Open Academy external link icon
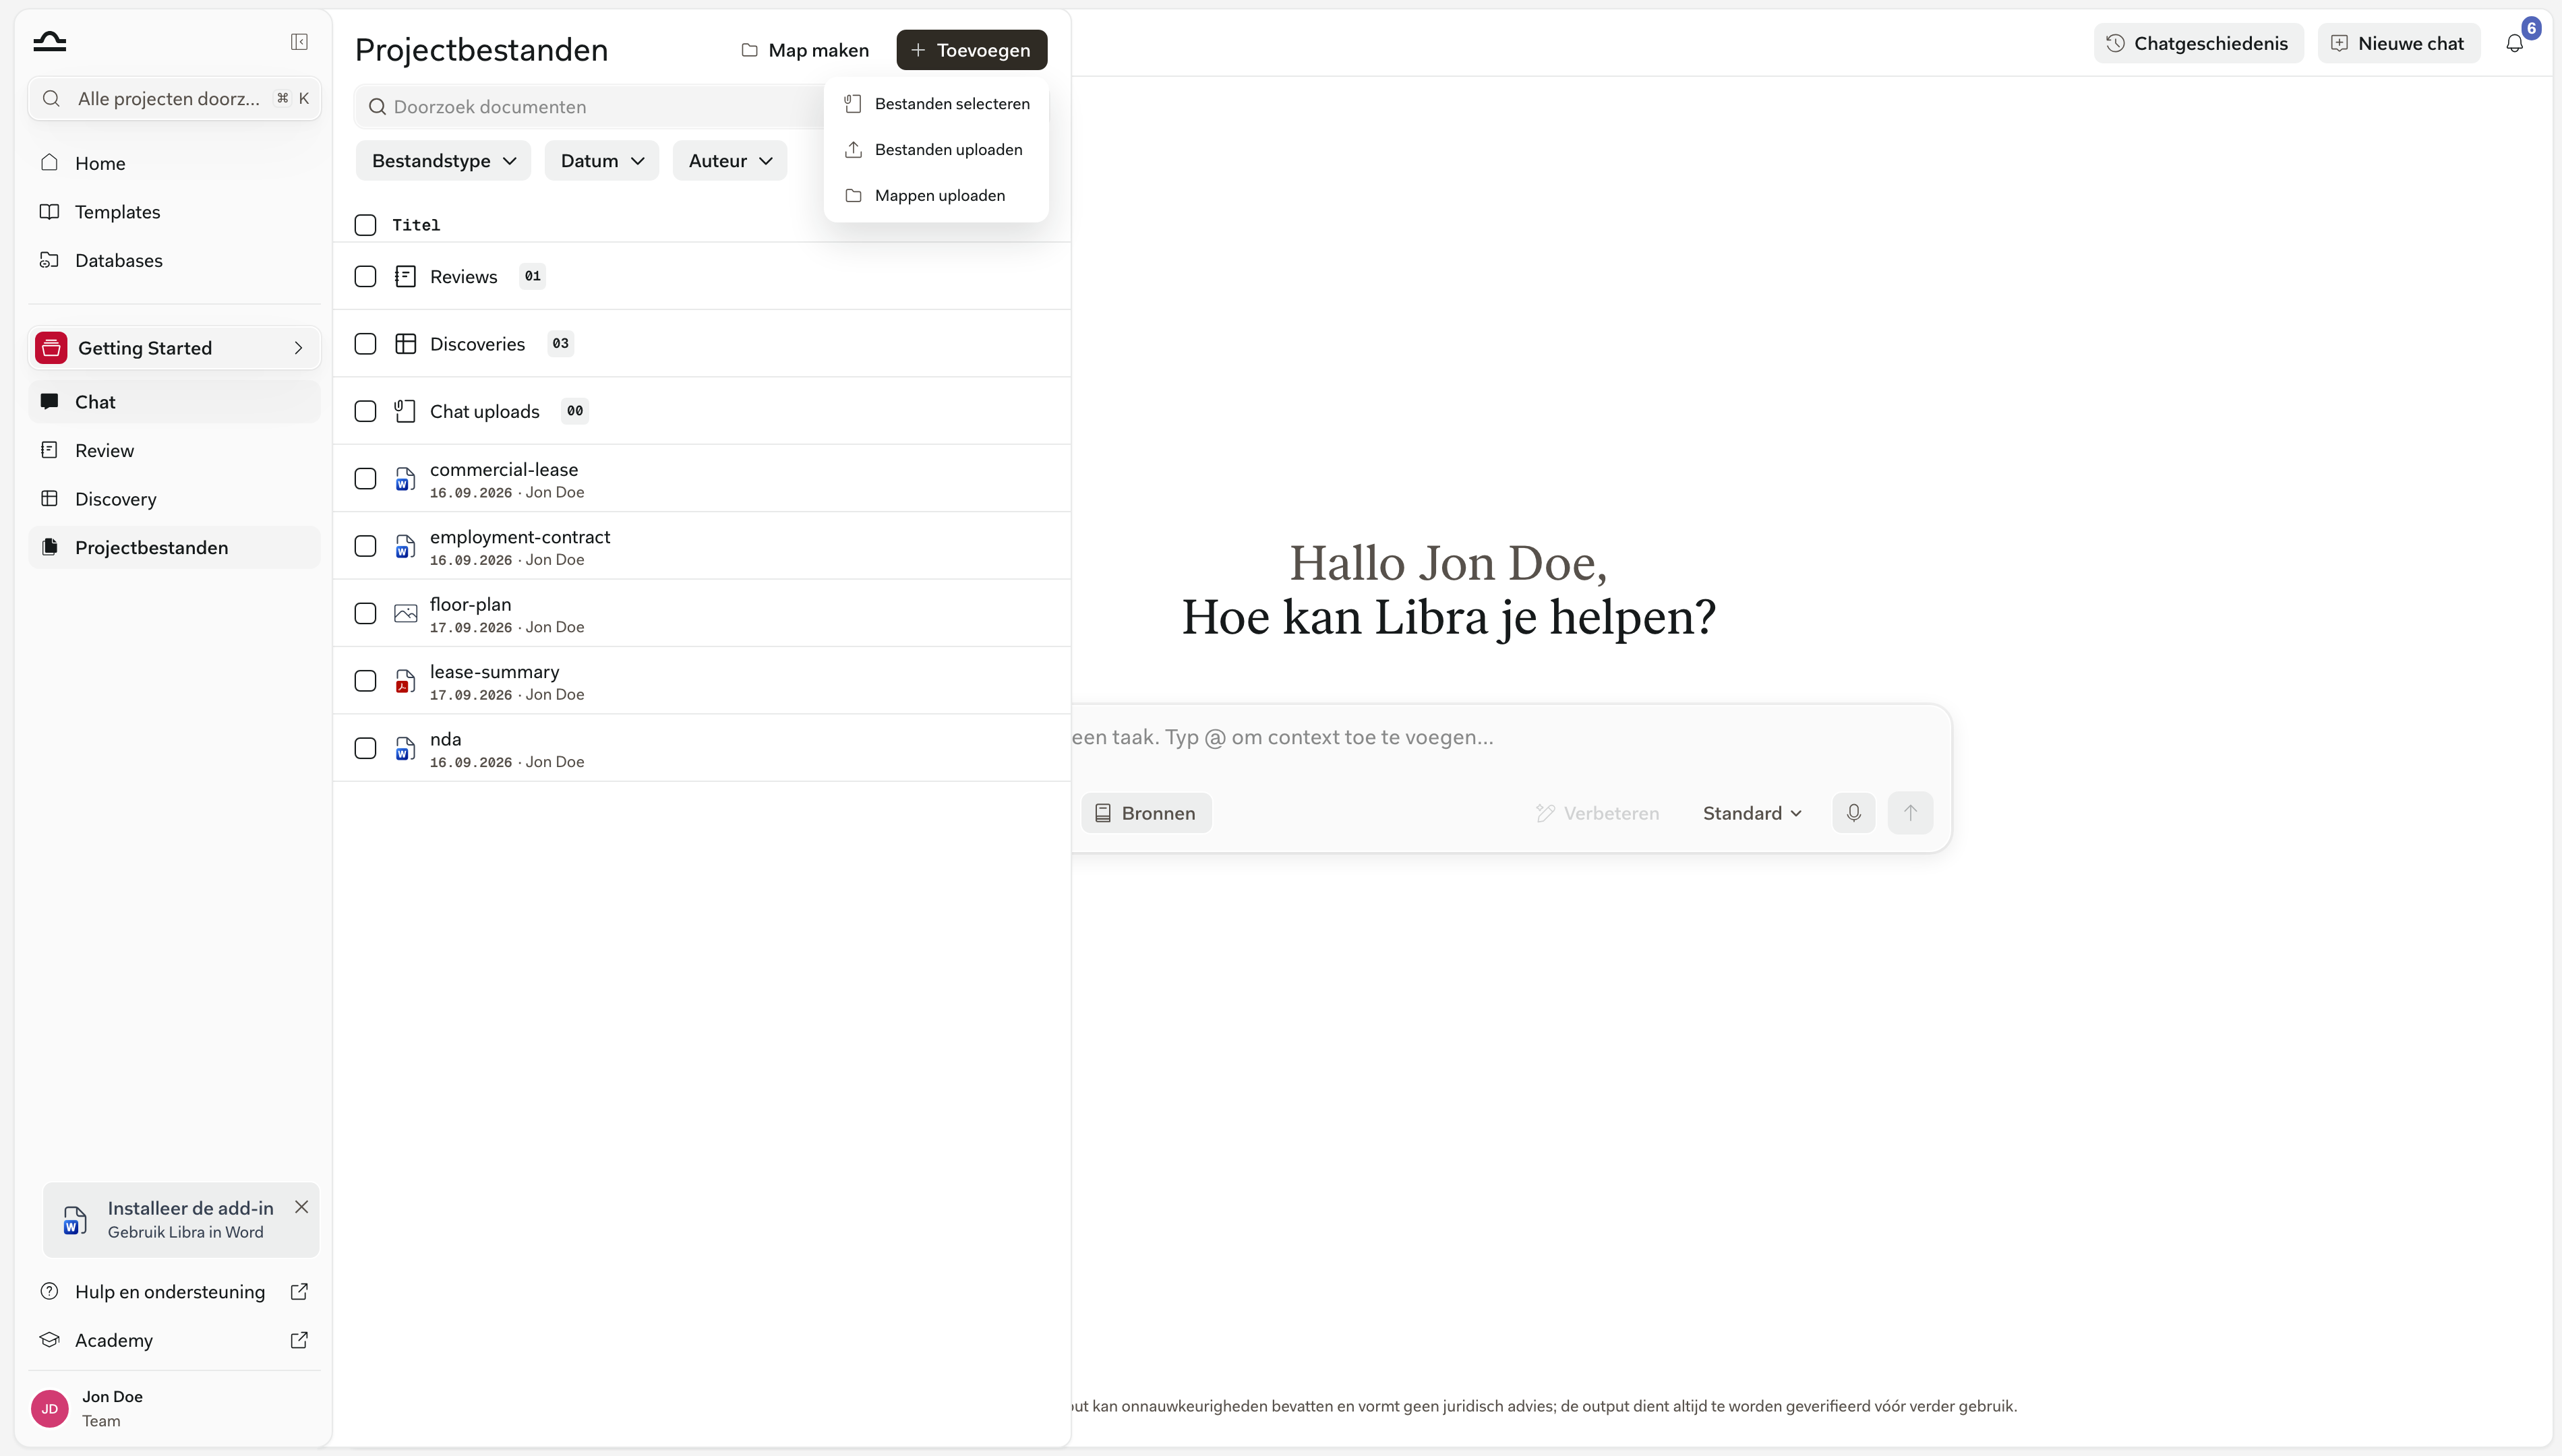Image resolution: width=2562 pixels, height=1456 pixels. pos(299,1340)
